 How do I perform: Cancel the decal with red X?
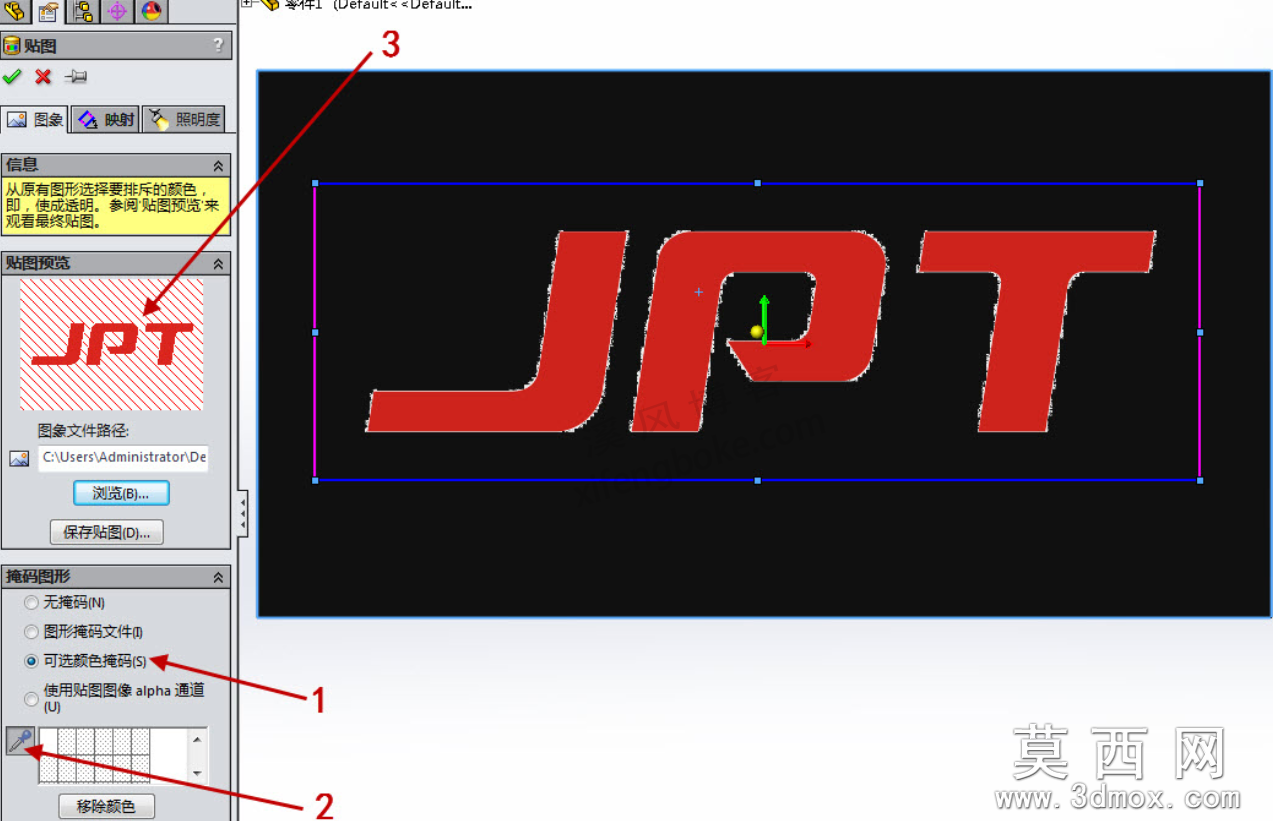pos(43,77)
